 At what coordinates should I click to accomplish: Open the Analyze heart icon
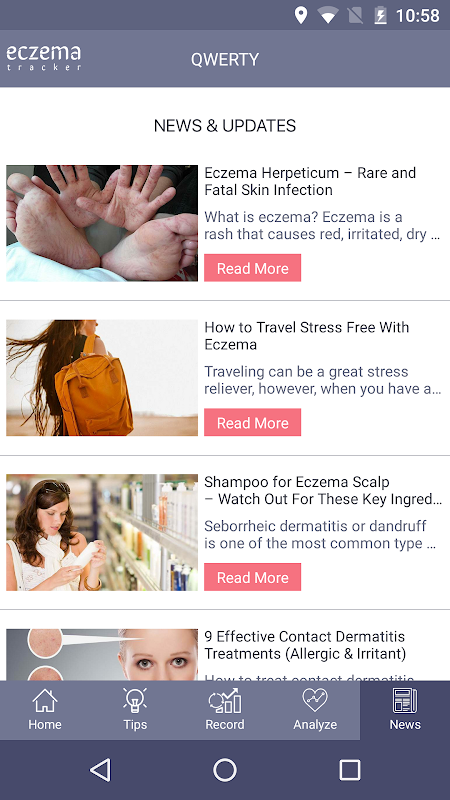[315, 701]
